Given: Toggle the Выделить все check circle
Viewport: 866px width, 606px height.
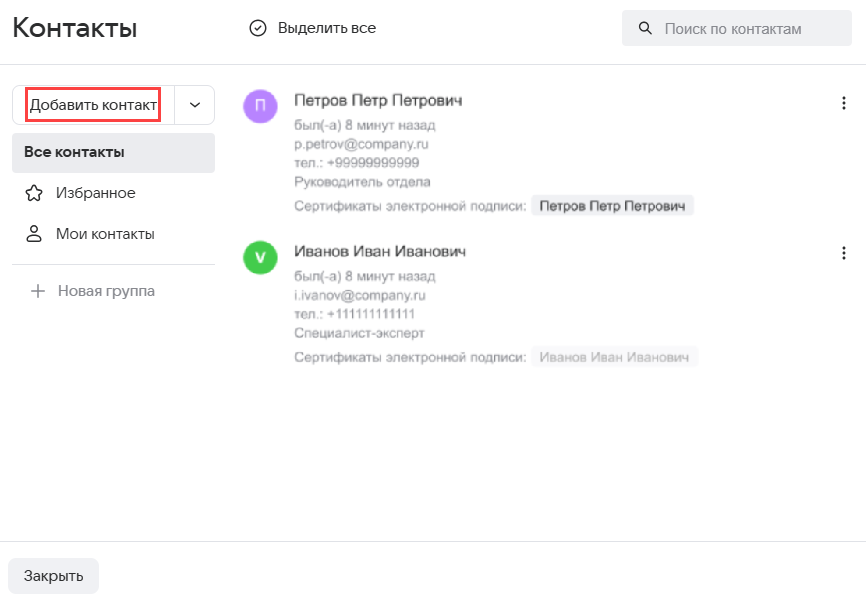Looking at the screenshot, I should click(x=258, y=28).
